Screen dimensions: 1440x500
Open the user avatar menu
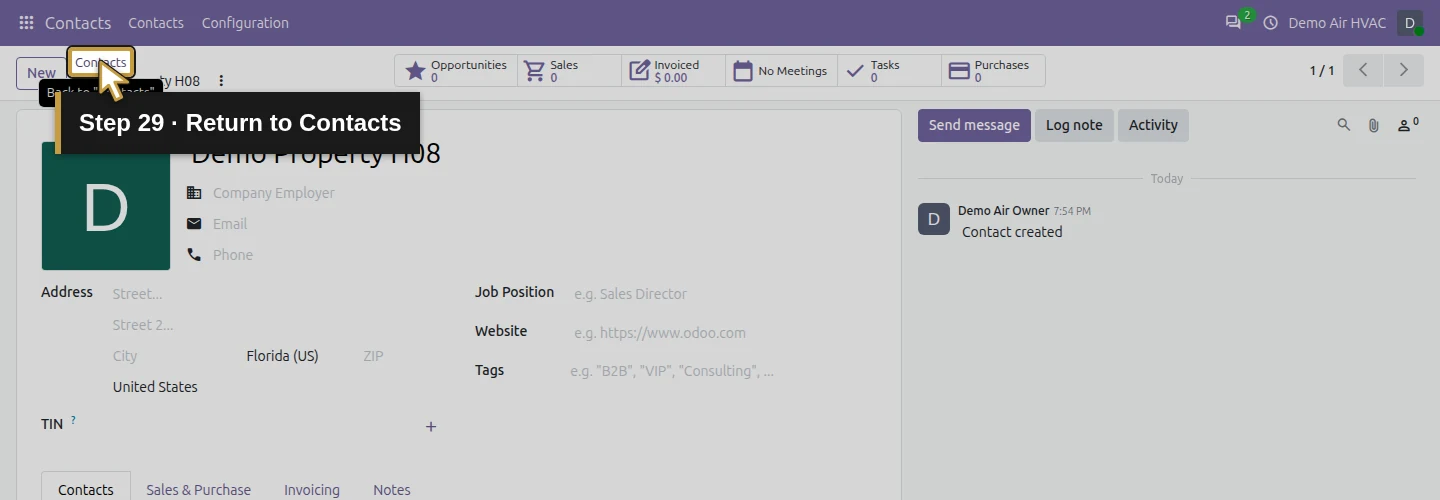click(1410, 22)
